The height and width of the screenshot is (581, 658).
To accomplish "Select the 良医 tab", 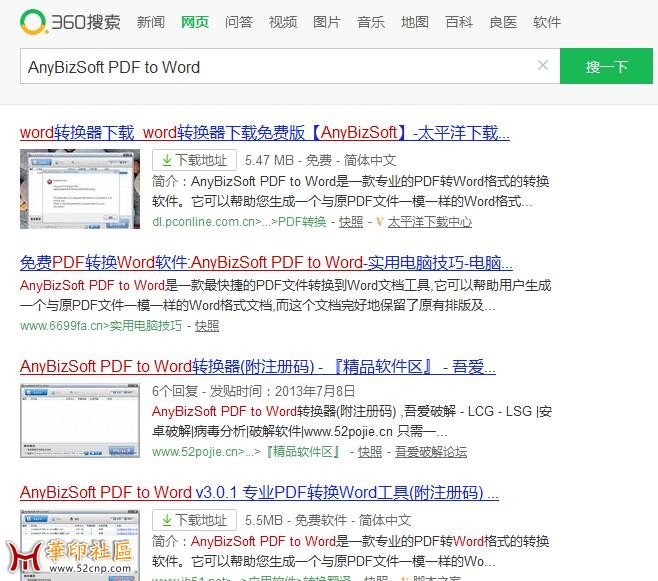I will [503, 22].
